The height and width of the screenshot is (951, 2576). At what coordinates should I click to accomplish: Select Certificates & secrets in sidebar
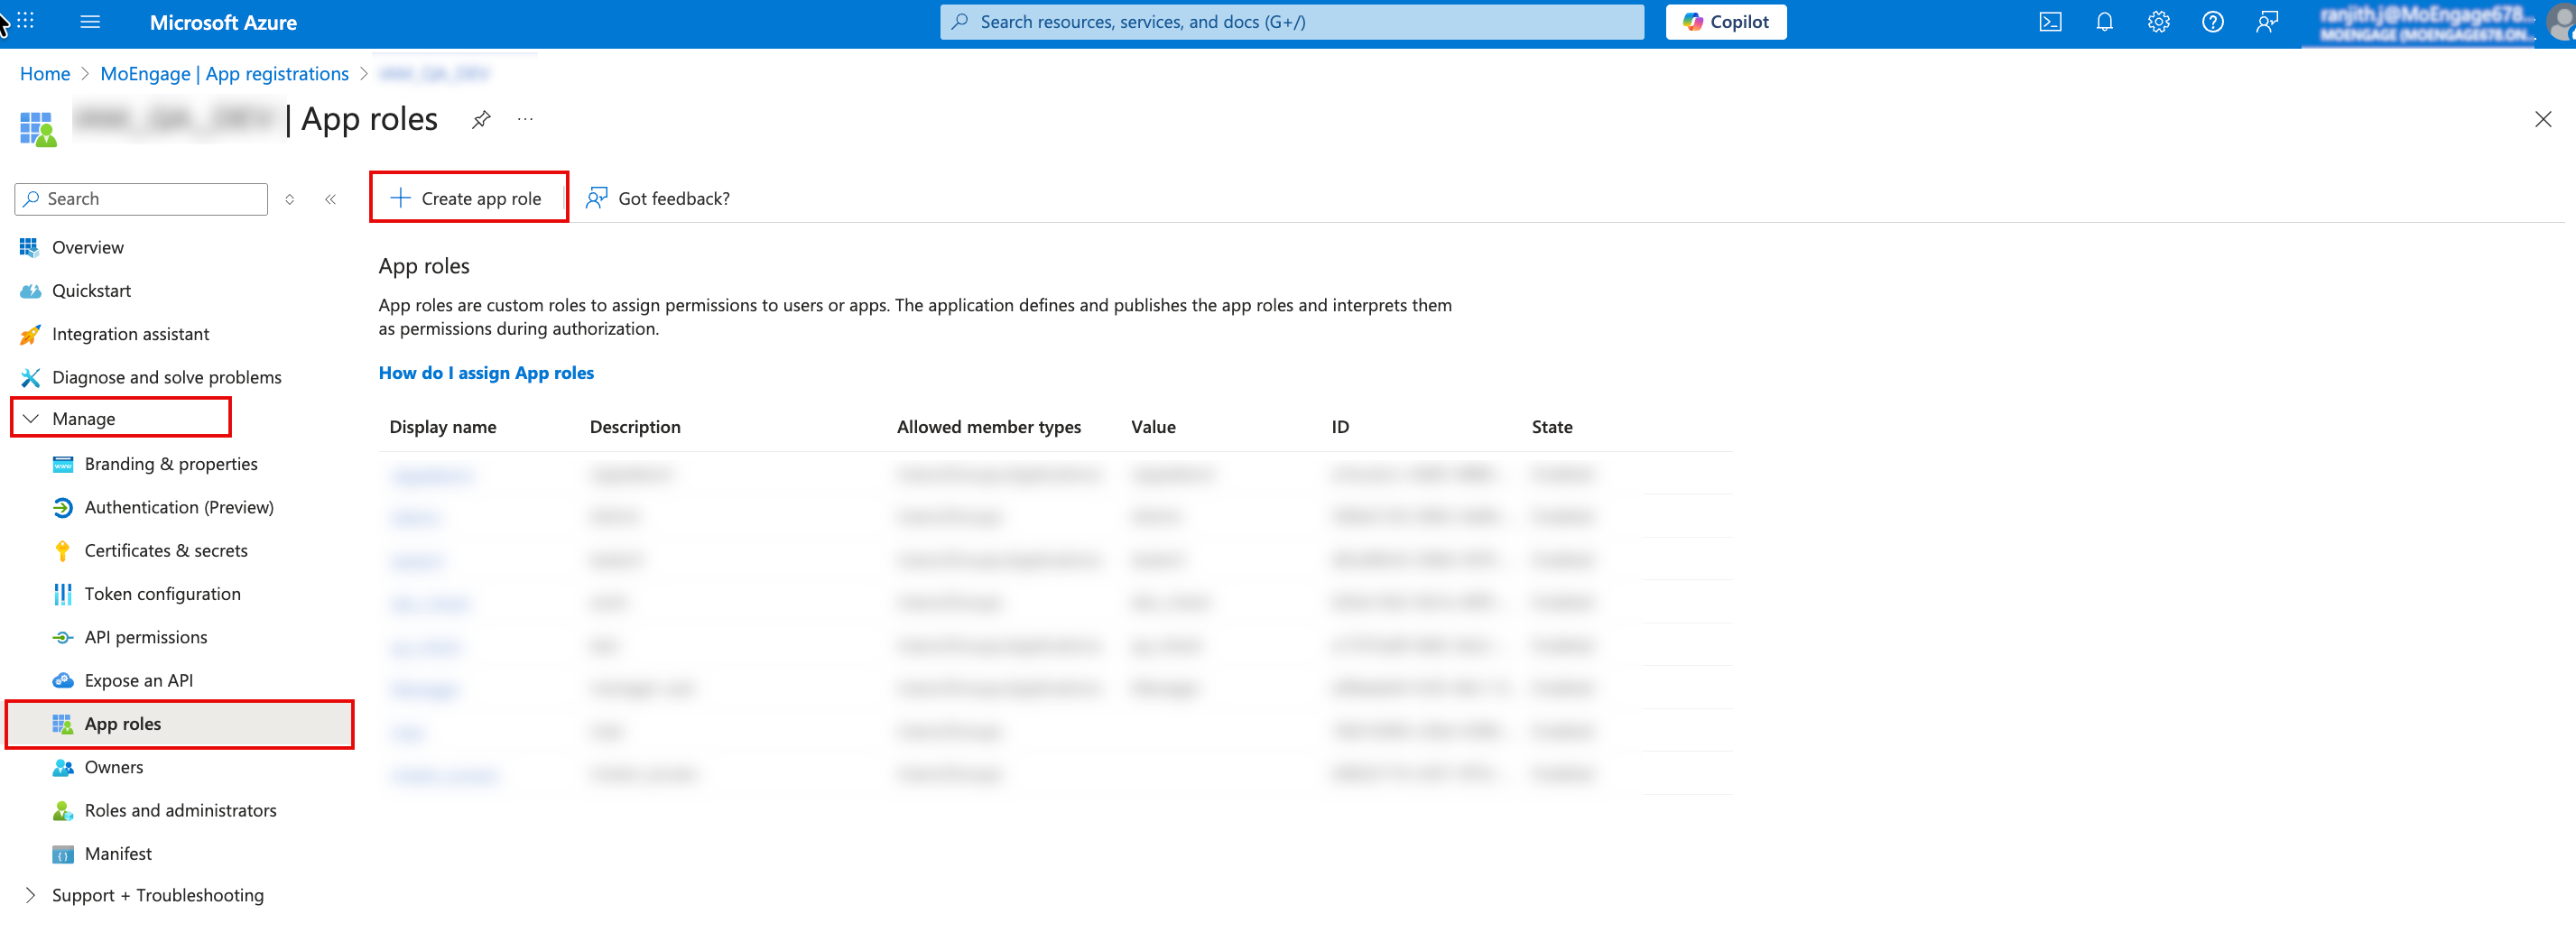pyautogui.click(x=165, y=551)
